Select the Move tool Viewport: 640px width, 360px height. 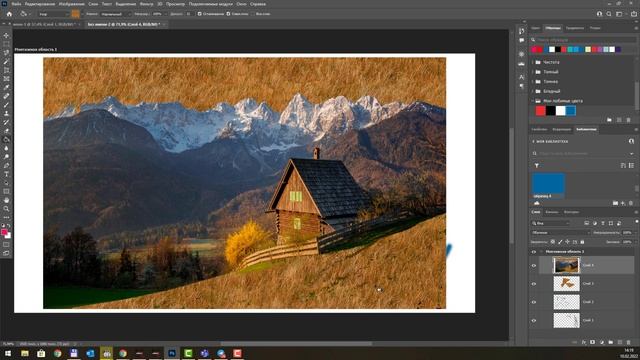(6, 36)
